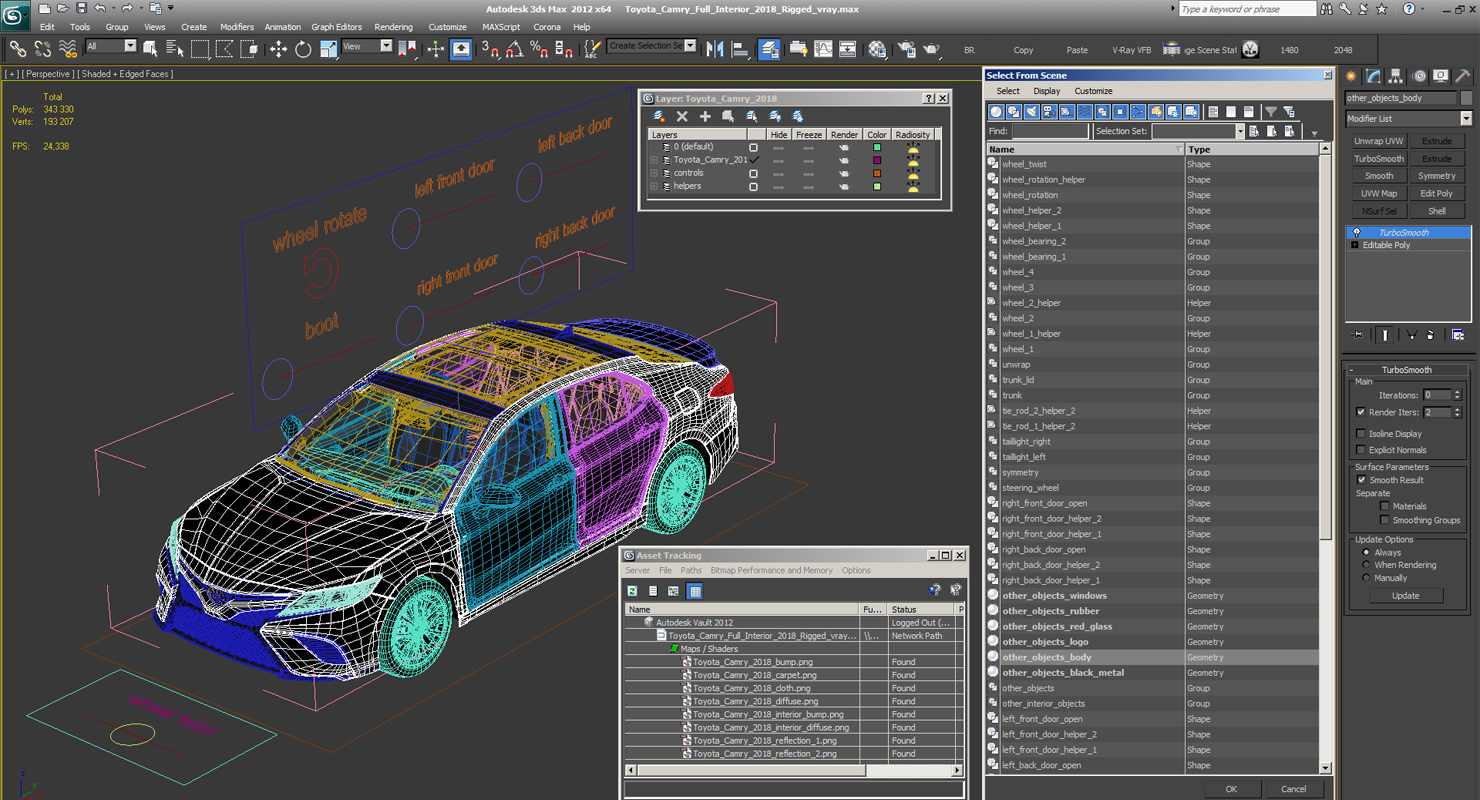Open the Rendering menu
Image resolution: width=1480 pixels, height=800 pixels.
(x=393, y=27)
